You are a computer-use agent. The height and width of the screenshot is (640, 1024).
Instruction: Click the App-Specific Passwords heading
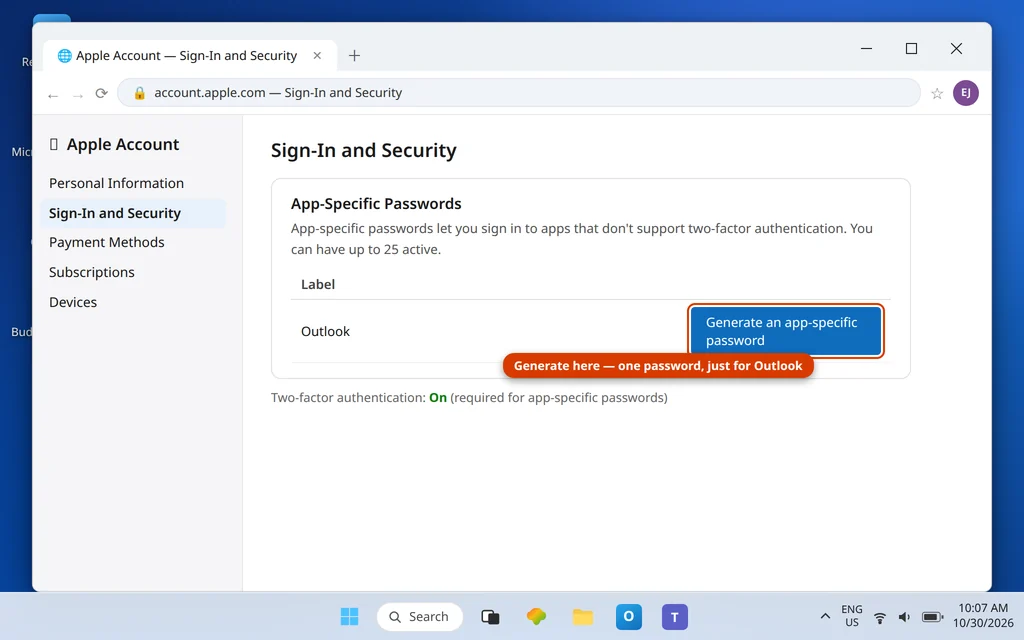point(376,204)
